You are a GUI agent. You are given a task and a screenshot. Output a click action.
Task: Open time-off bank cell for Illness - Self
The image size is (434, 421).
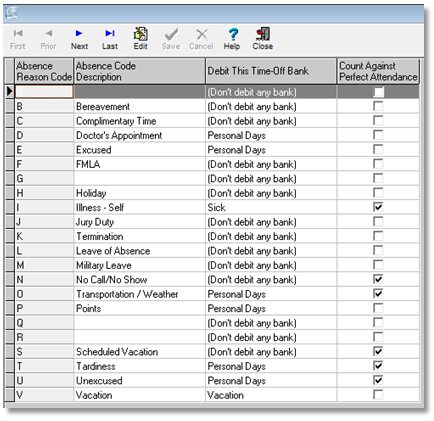tap(271, 207)
